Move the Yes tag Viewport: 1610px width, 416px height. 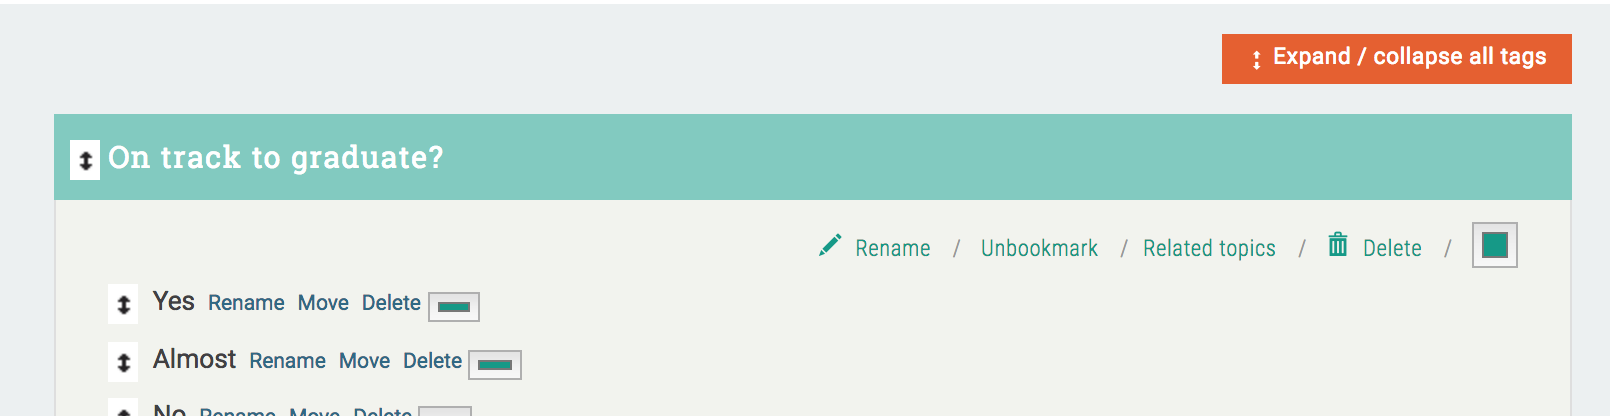[323, 303]
